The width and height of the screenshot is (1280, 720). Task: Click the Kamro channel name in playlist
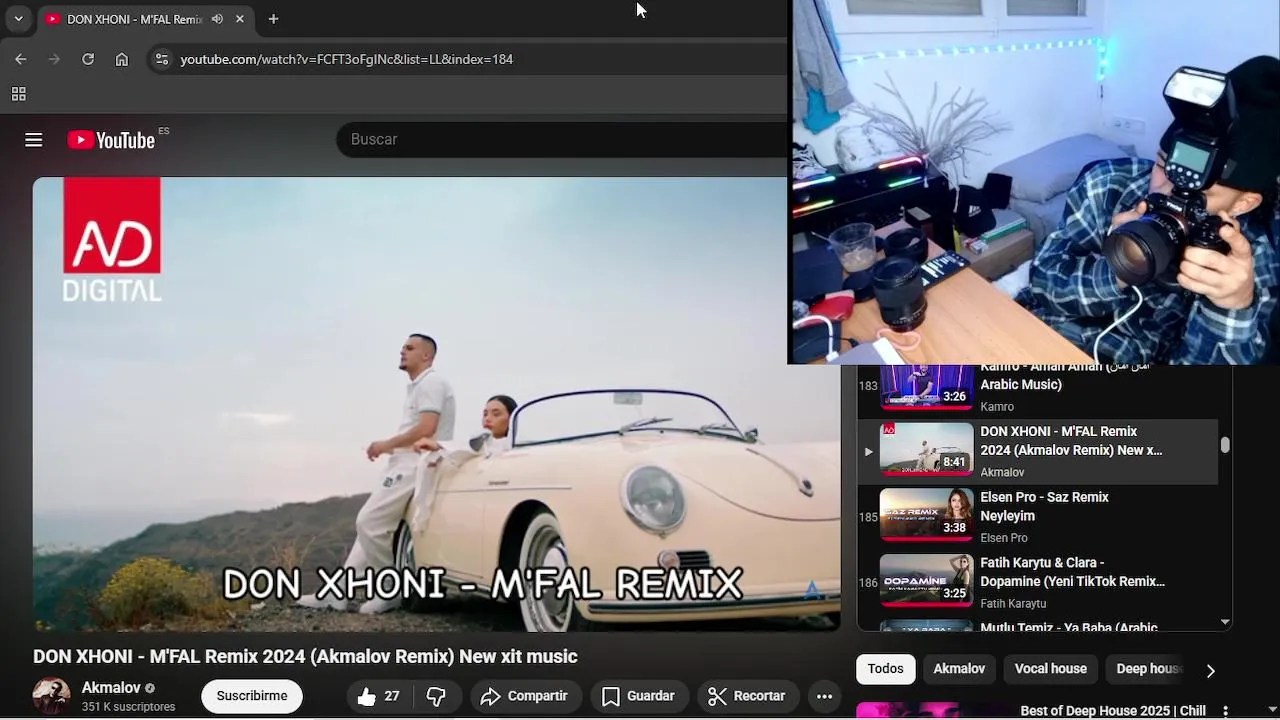point(997,407)
